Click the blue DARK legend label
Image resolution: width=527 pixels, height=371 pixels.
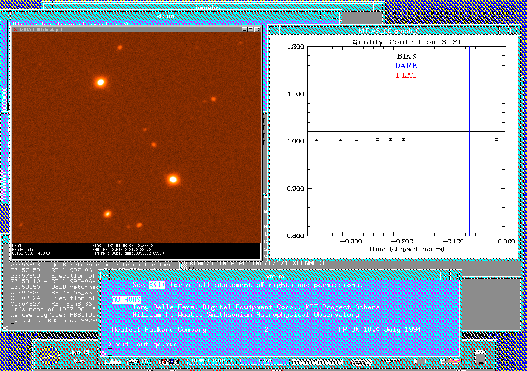tap(406, 66)
